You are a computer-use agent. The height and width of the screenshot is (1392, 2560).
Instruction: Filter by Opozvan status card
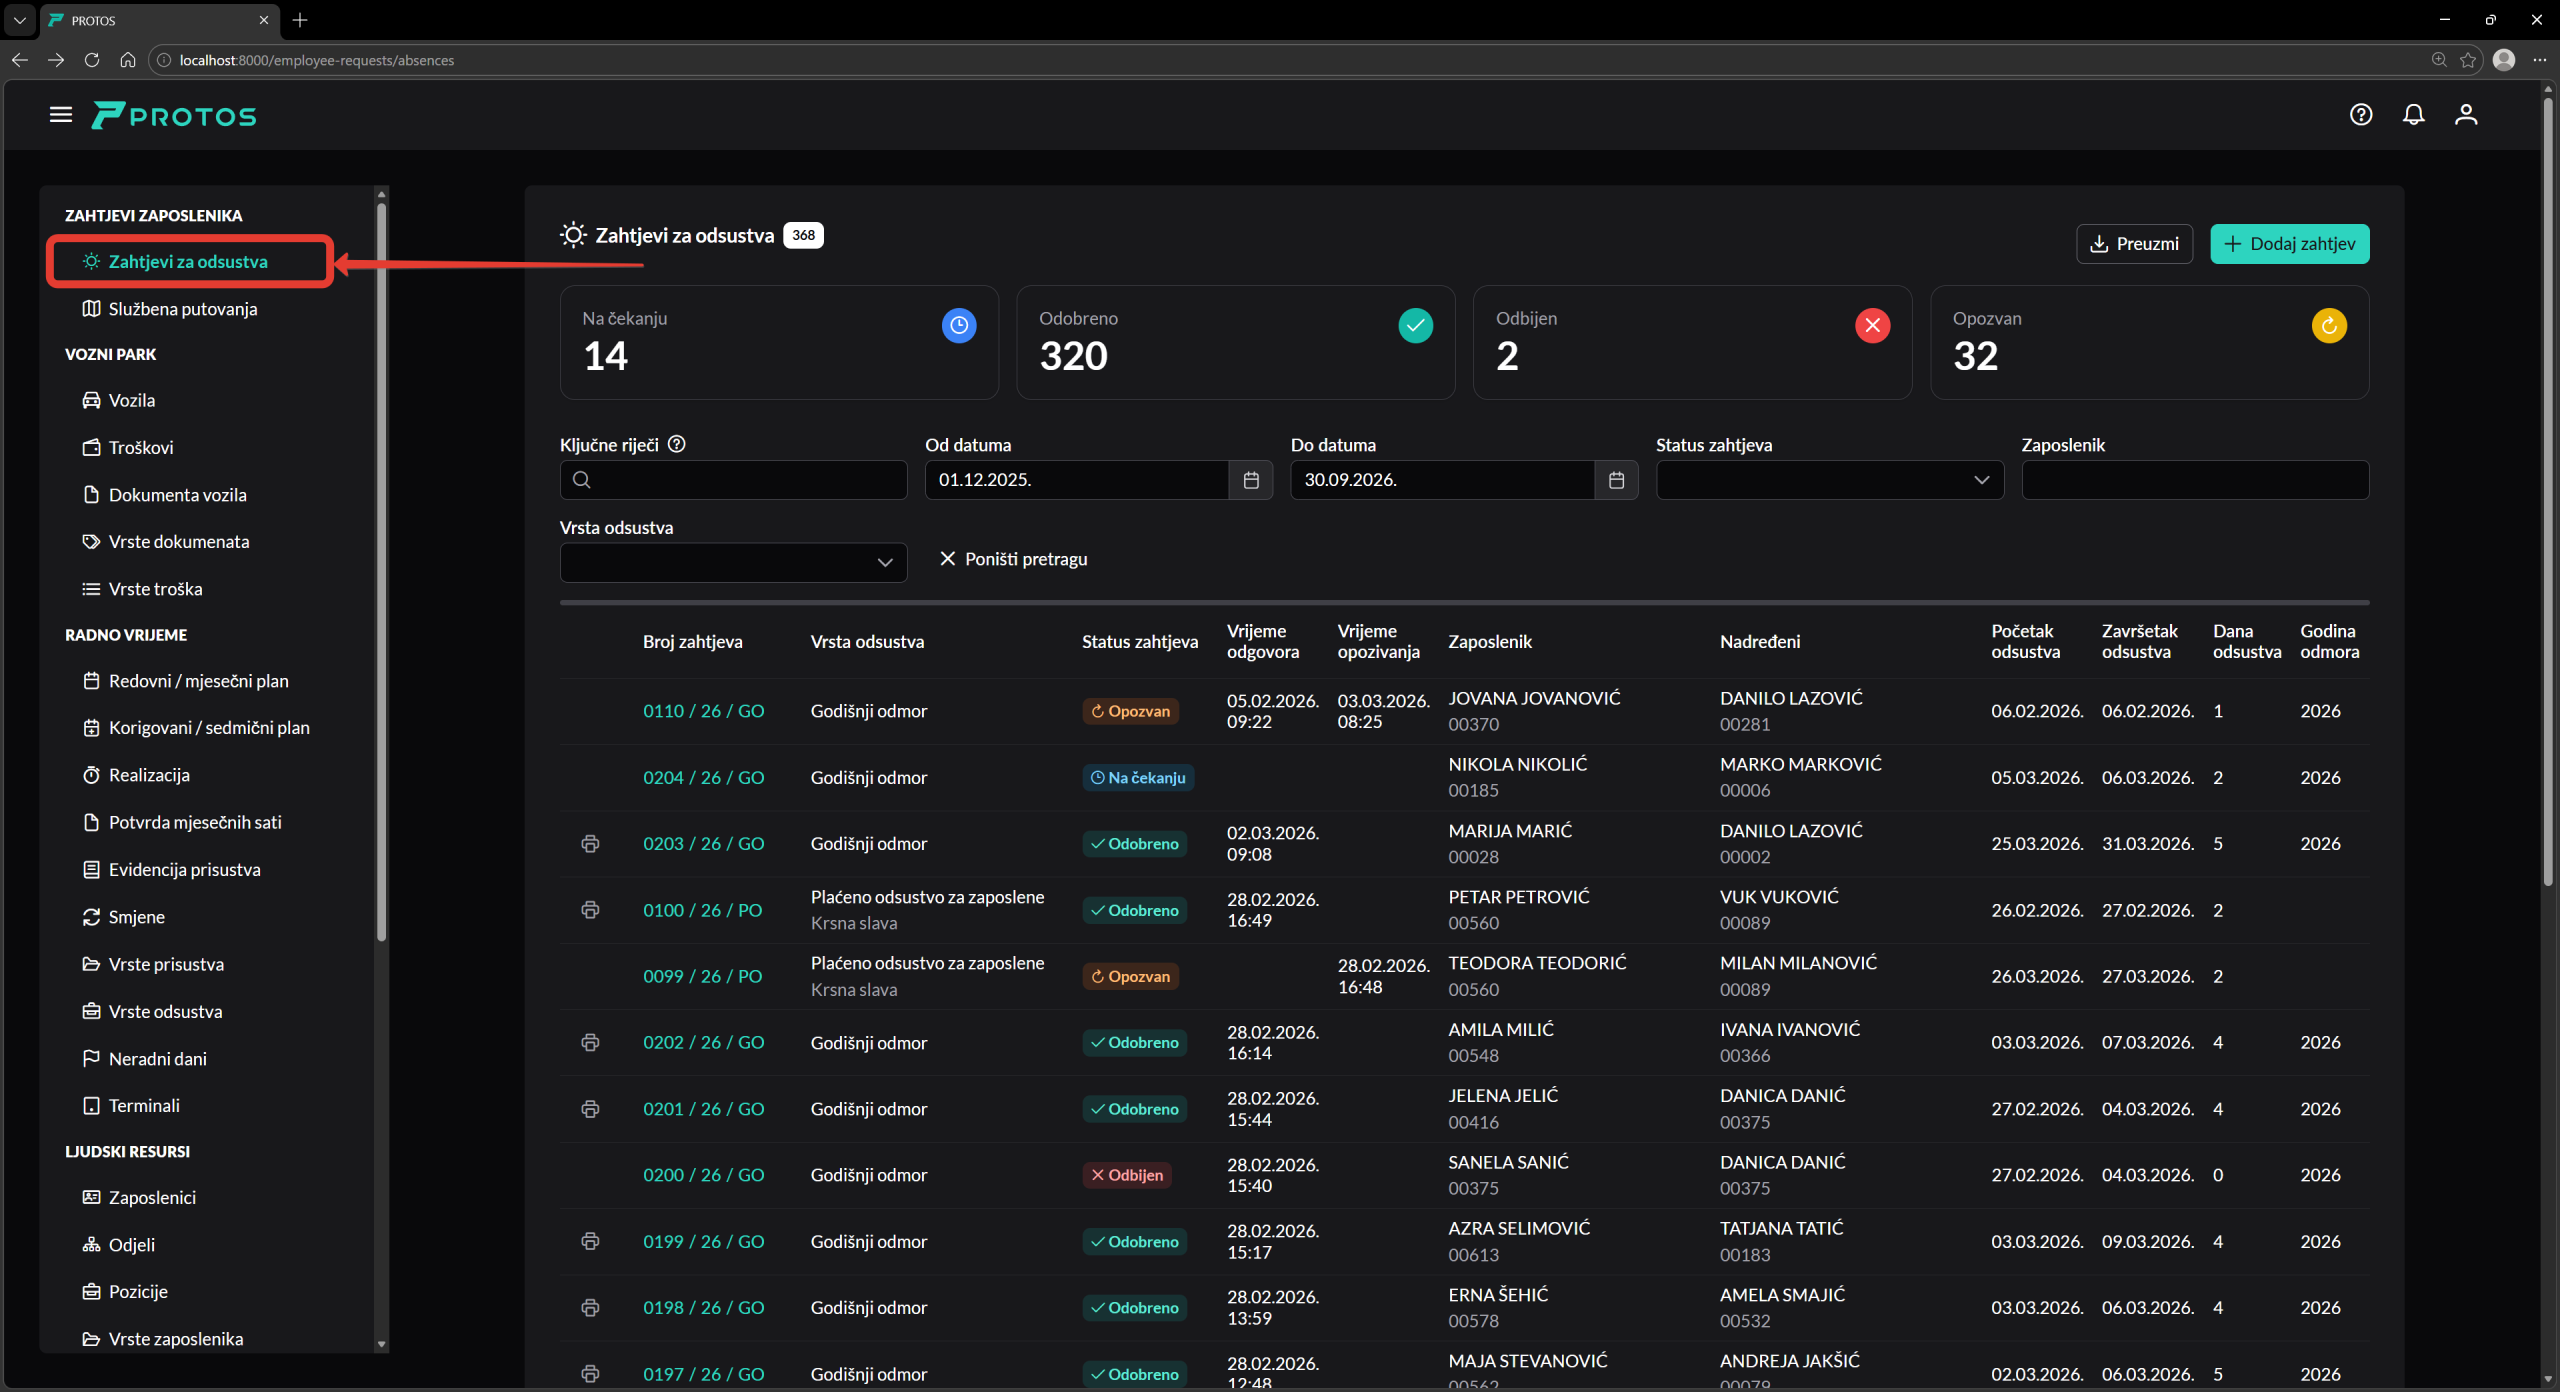pyautogui.click(x=2148, y=342)
